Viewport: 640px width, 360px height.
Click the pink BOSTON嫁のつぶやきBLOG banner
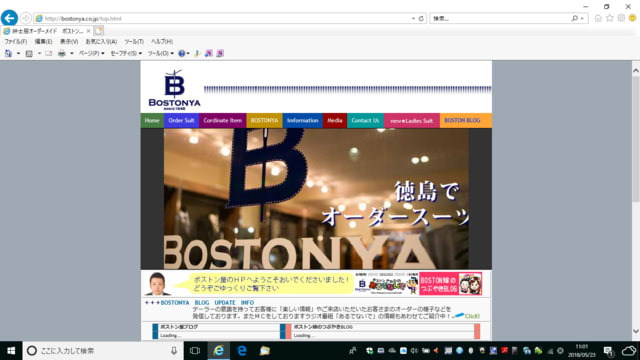pos(451,283)
